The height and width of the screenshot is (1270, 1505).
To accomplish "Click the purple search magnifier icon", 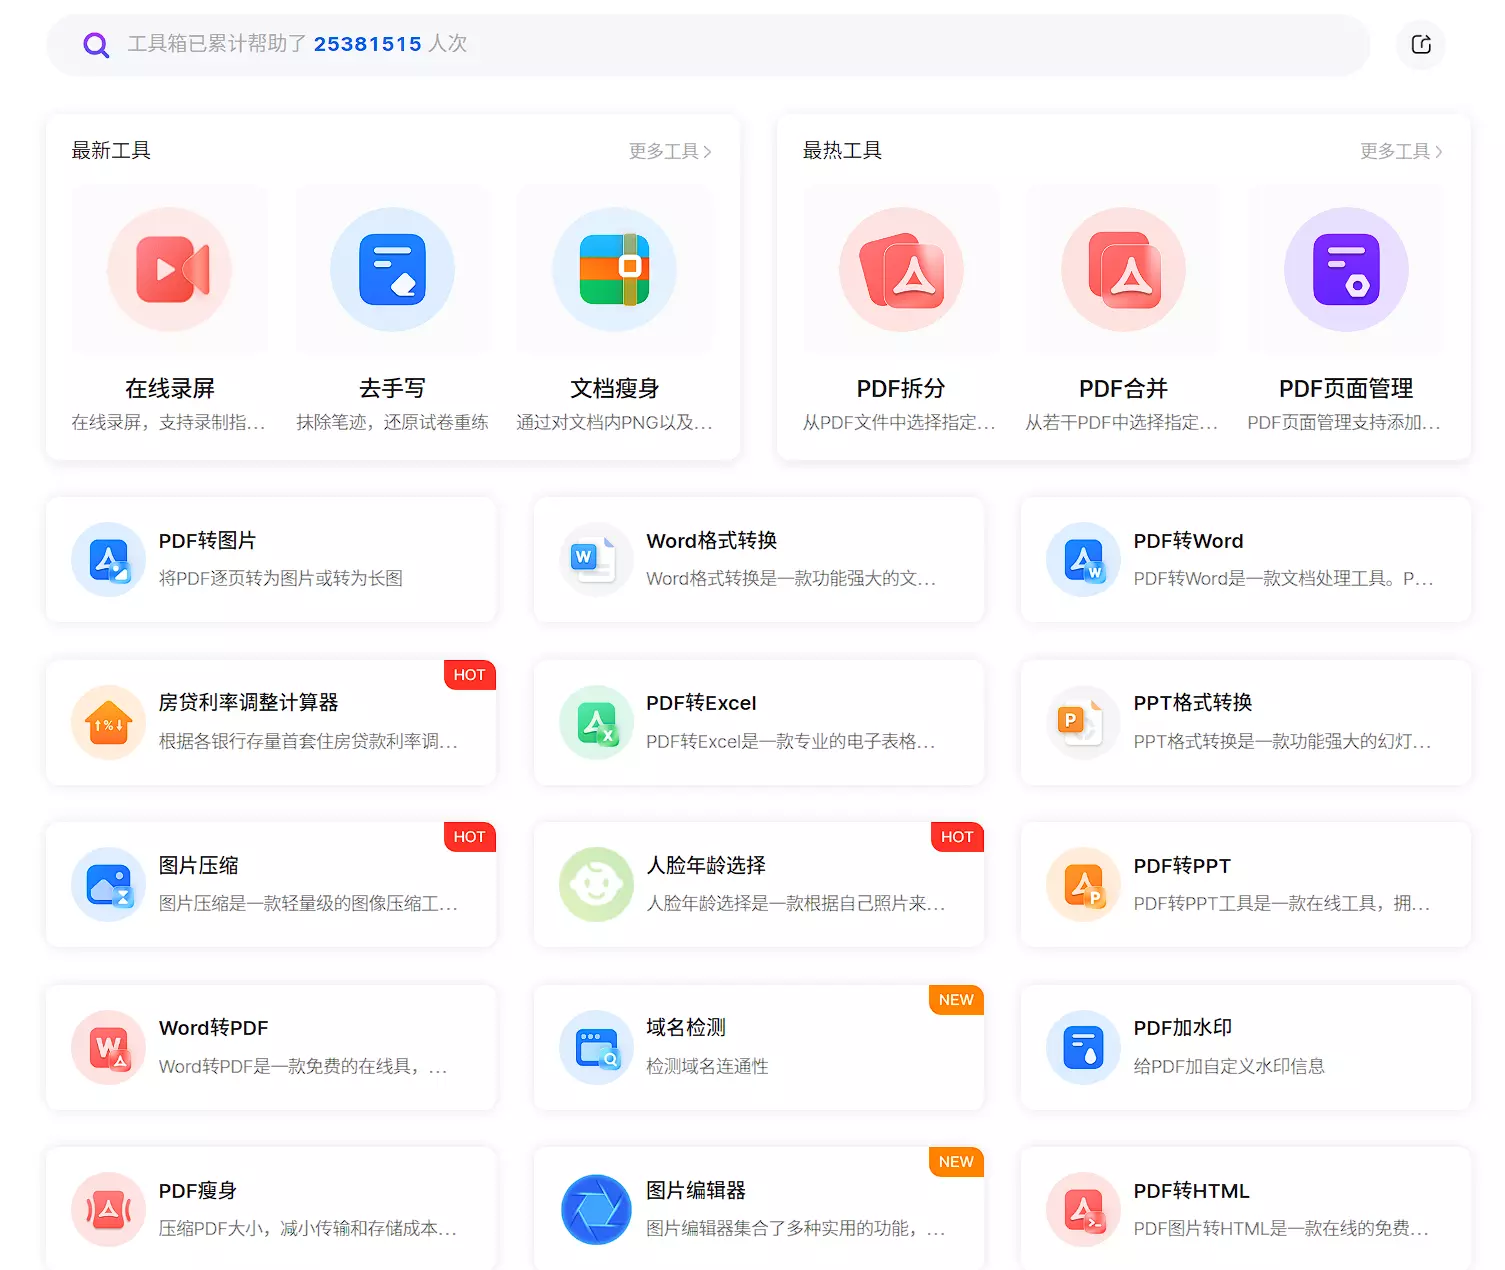I will 96,44.
